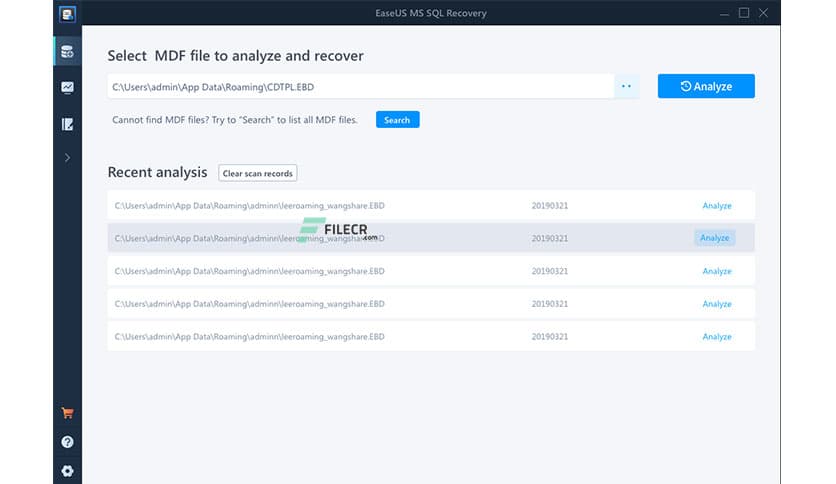Click 'Cannot find MDF files?' hint text
836x484 pixels.
[235, 120]
